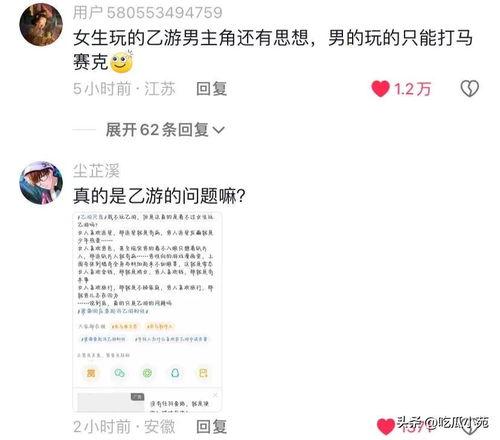Tap the broken-heart dislike on first comment
This screenshot has height=440, width=500.
[470, 89]
